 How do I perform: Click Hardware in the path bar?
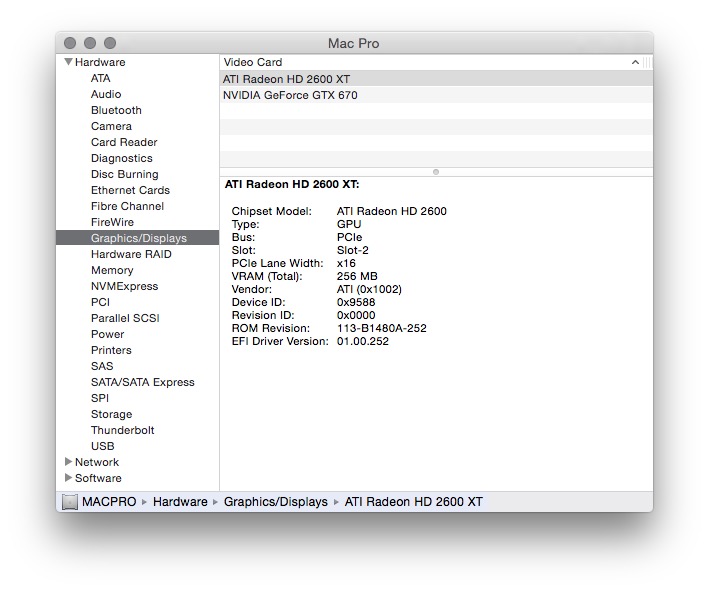pyautogui.click(x=180, y=502)
